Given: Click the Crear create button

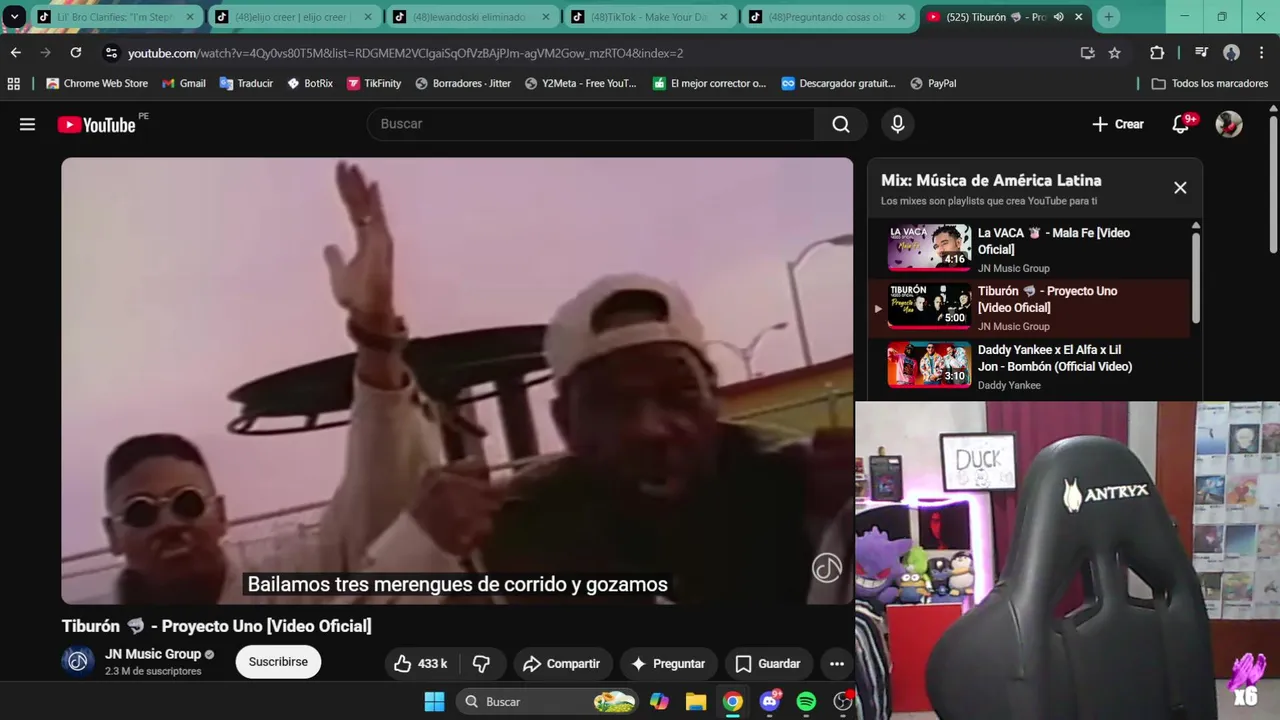Looking at the screenshot, I should 1118,124.
